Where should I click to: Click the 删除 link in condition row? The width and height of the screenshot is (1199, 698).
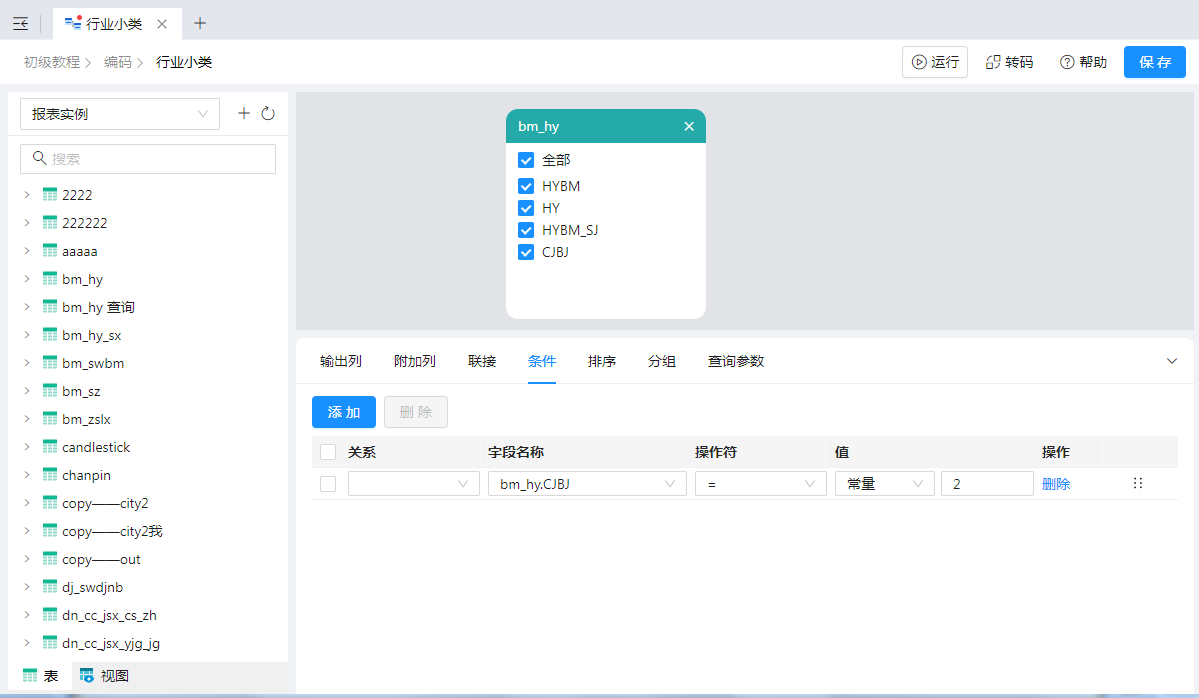(x=1055, y=484)
